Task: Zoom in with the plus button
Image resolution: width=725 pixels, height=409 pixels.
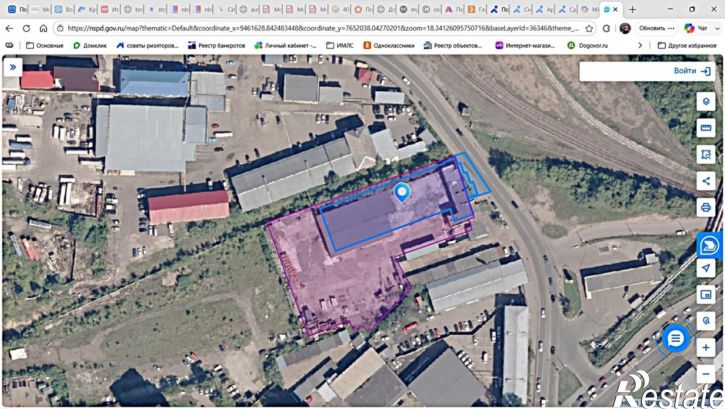Action: click(x=706, y=347)
